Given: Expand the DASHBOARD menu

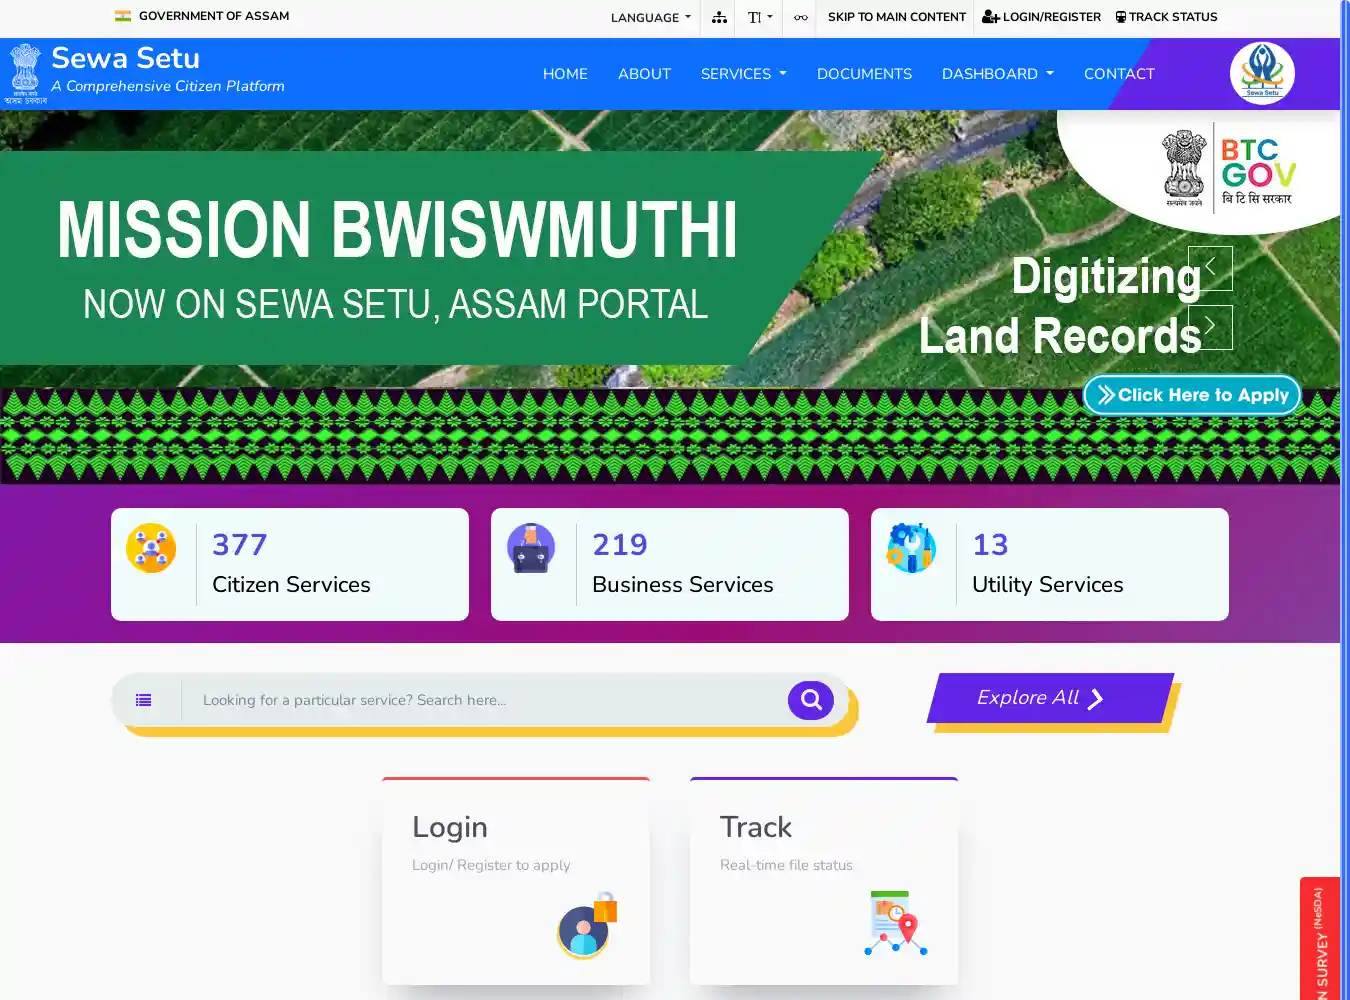Looking at the screenshot, I should 997,74.
